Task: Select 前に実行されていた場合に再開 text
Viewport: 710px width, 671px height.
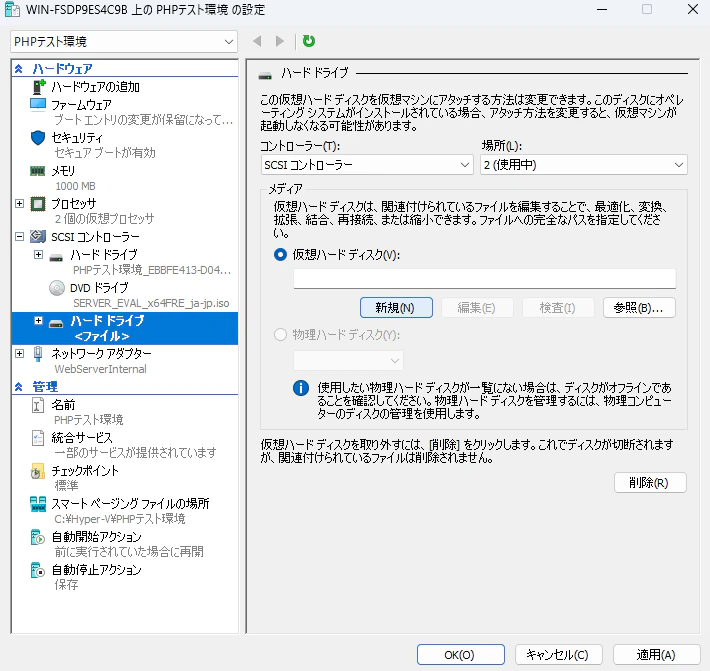Action: 129,552
